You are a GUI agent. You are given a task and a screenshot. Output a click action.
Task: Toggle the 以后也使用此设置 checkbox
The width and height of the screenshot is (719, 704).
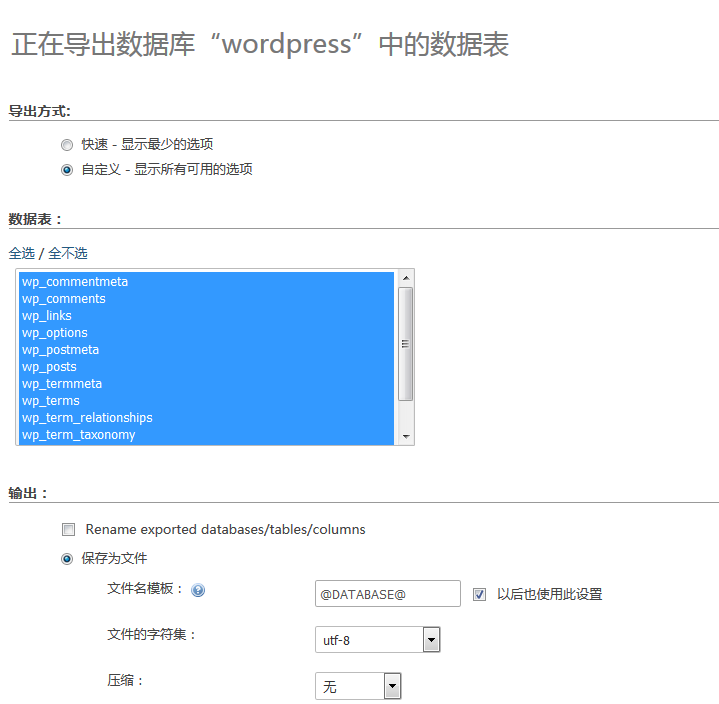(x=480, y=594)
